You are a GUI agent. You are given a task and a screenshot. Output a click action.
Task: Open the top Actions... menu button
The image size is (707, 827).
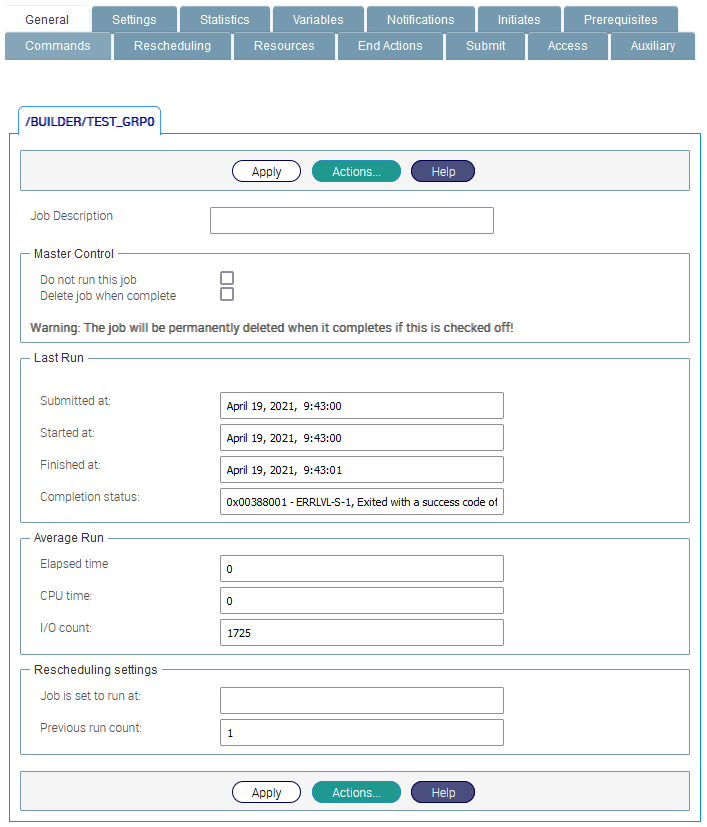(x=356, y=172)
